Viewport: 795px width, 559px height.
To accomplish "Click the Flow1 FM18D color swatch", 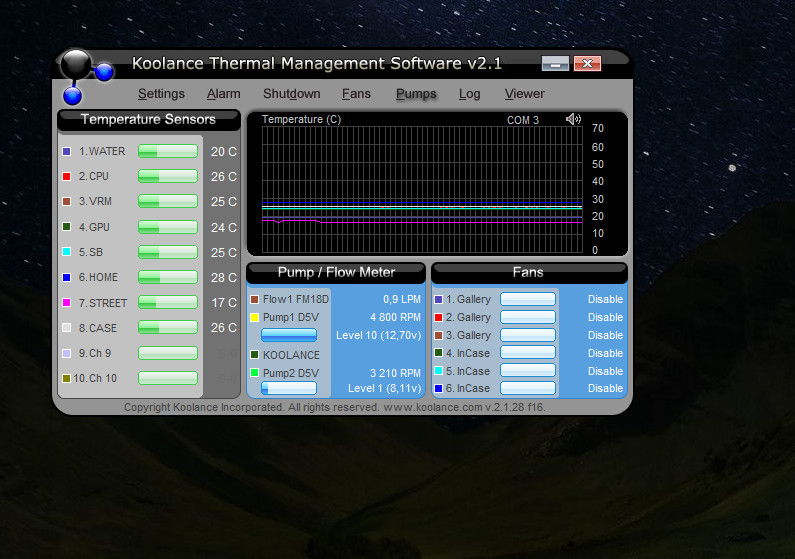I will tap(255, 300).
